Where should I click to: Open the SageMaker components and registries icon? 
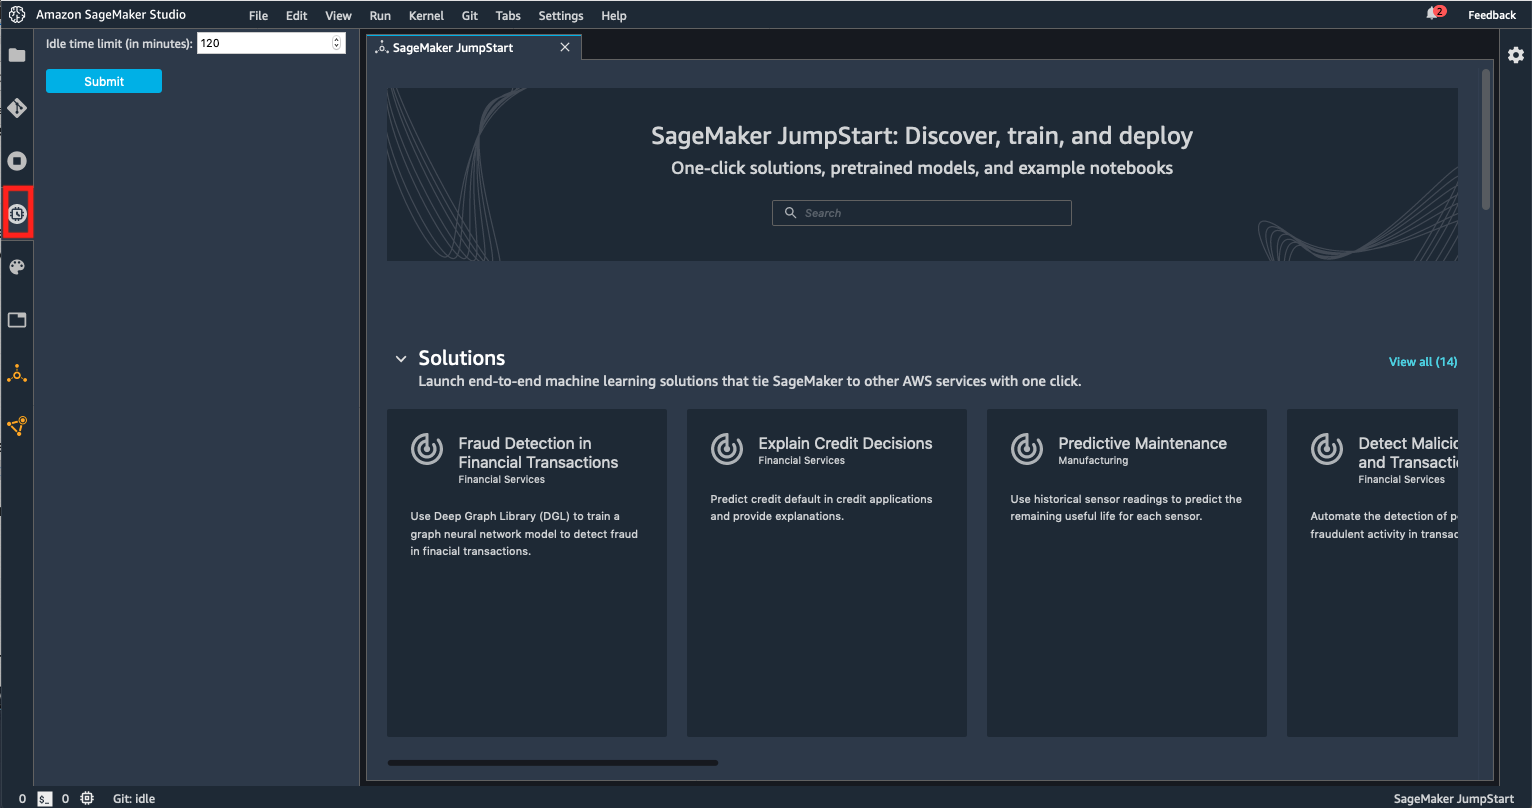pos(17,426)
